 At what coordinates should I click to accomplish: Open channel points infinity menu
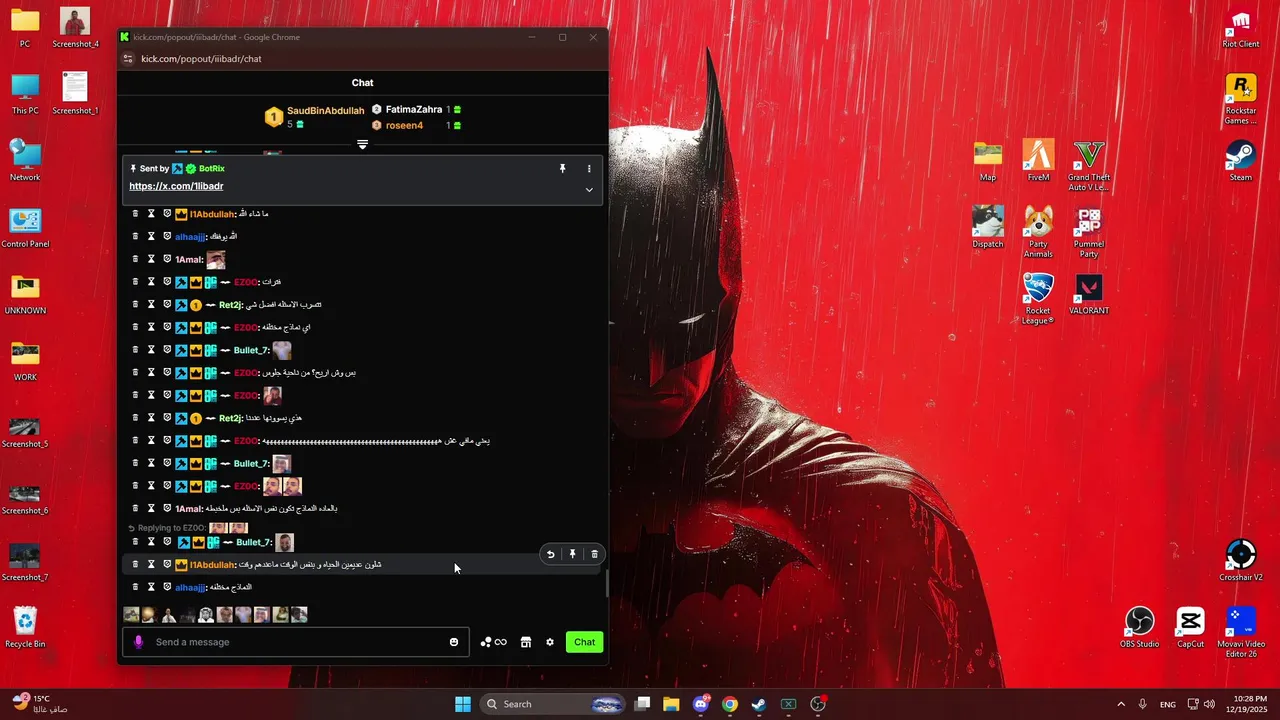click(x=494, y=642)
